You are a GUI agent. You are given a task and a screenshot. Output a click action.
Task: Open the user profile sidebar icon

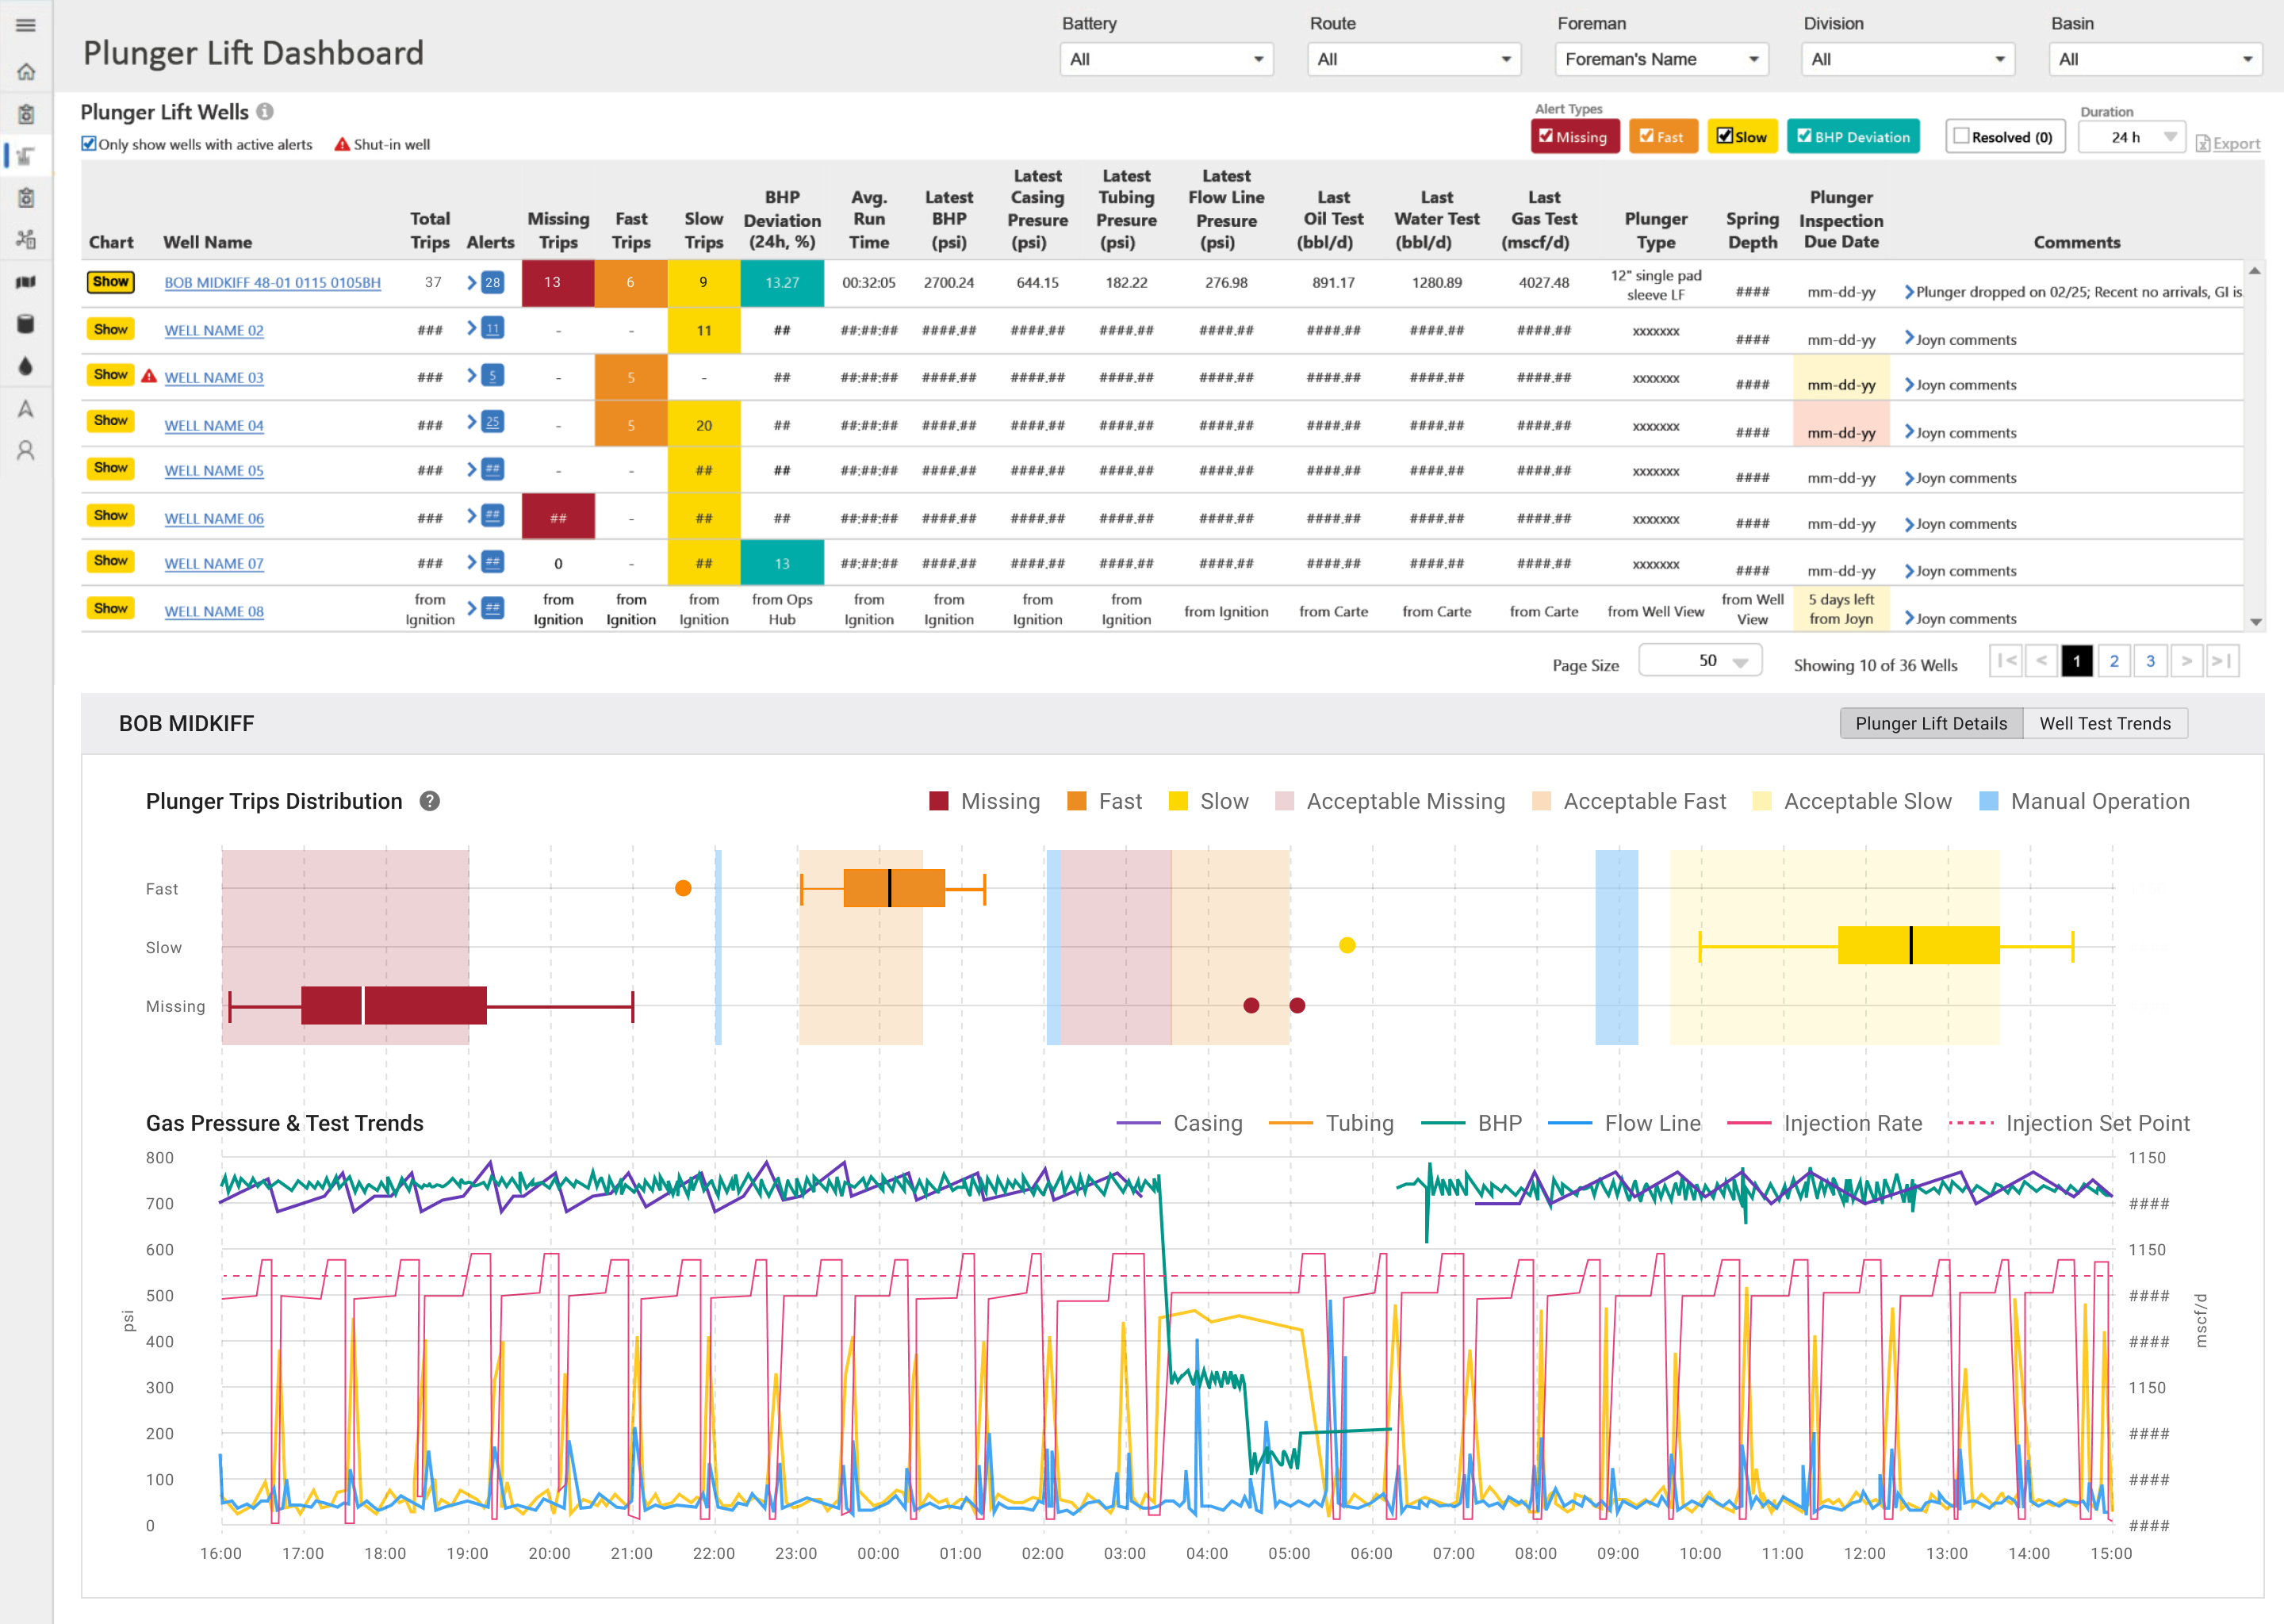pos(26,451)
